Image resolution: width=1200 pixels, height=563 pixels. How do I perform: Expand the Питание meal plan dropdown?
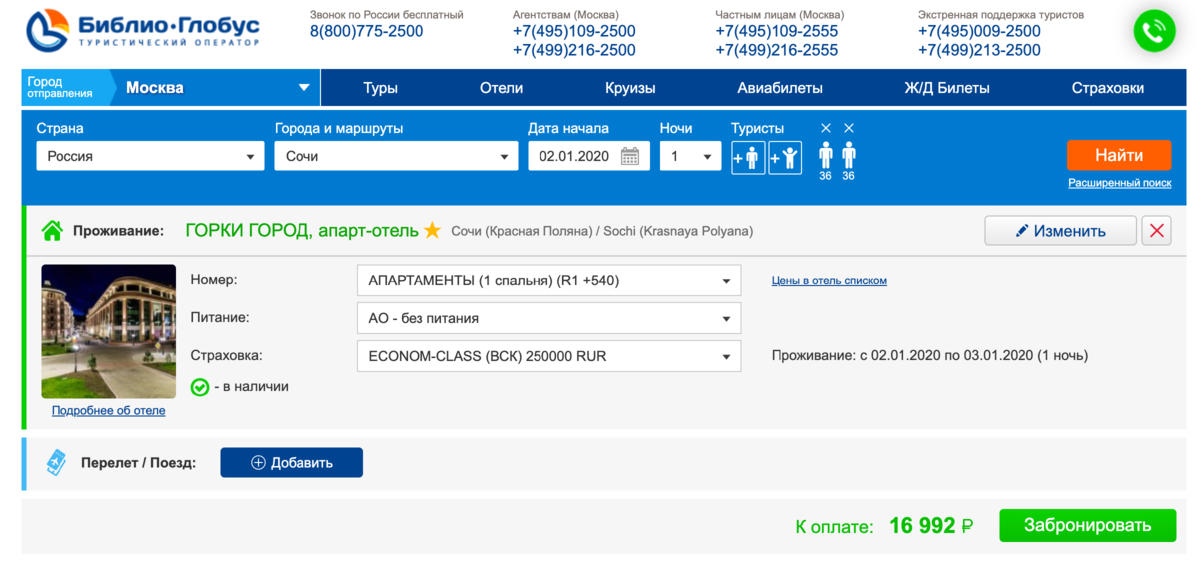pos(549,318)
